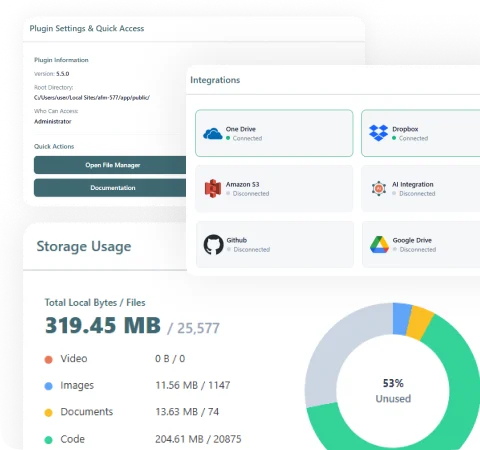Open the Dropbox integration card

(421, 133)
